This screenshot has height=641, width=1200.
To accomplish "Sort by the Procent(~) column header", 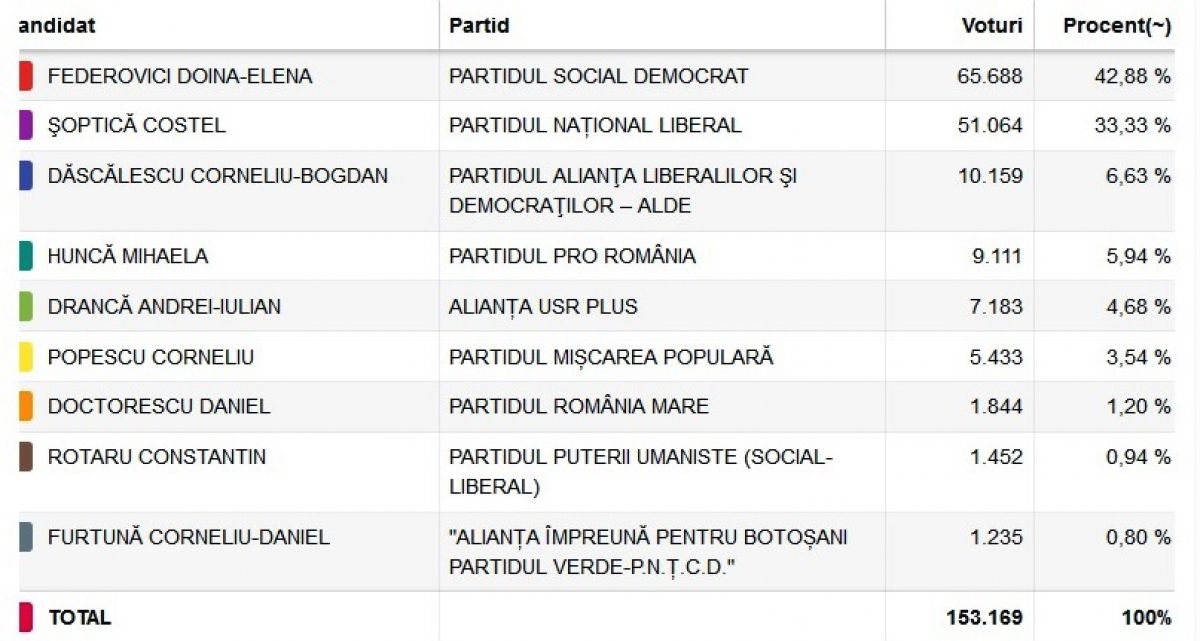I will click(1116, 26).
